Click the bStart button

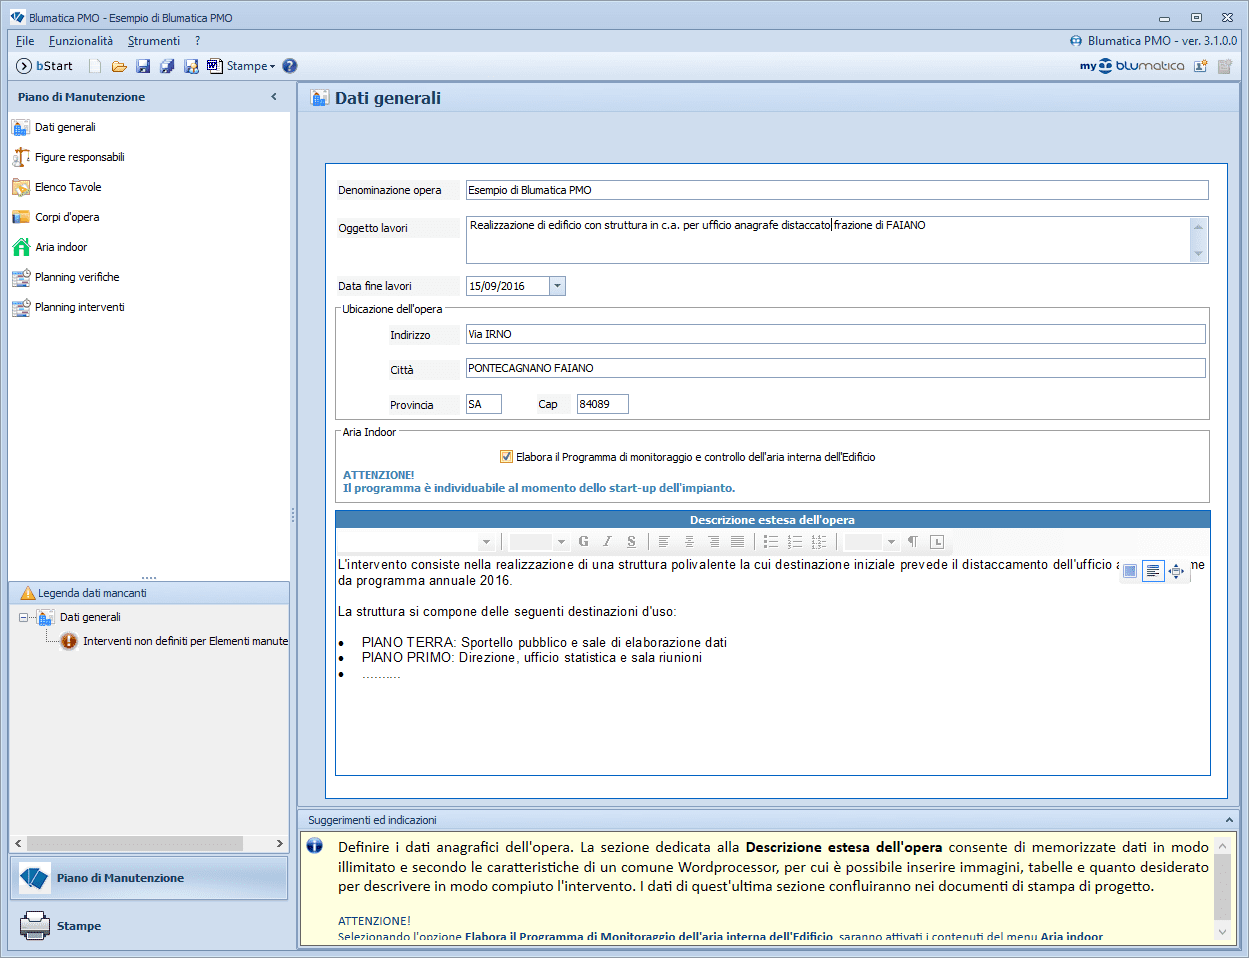point(45,66)
